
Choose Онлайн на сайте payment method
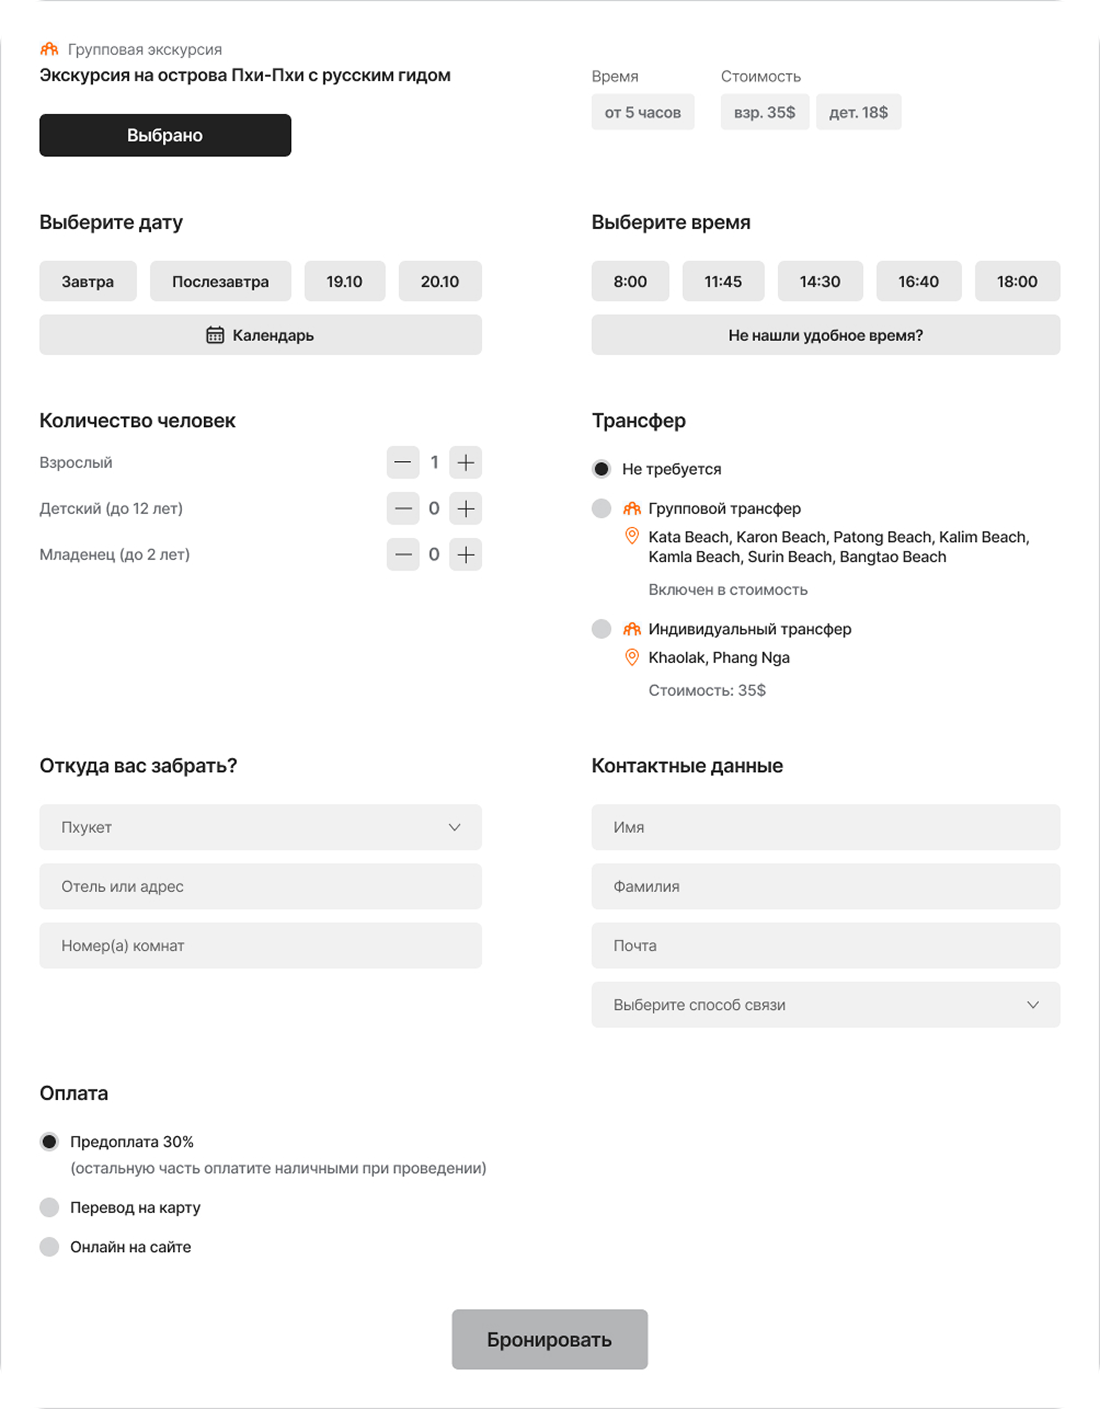click(x=50, y=1247)
